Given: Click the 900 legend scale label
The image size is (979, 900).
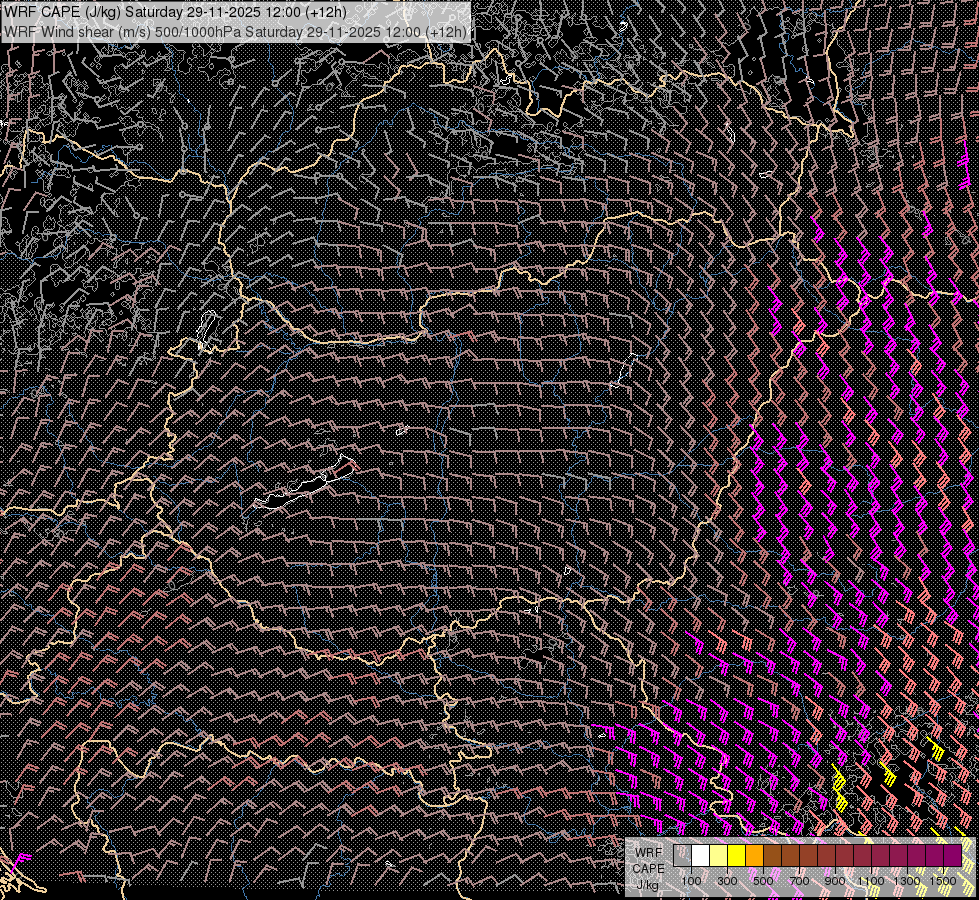Looking at the screenshot, I should 835,881.
